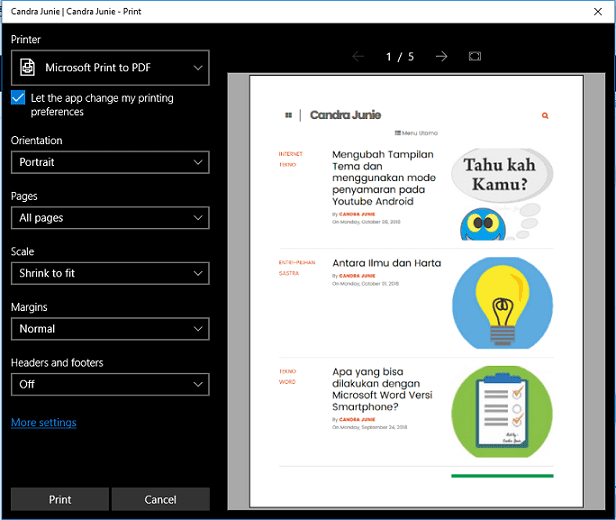
Task: Click the Scale label
Action: [22, 252]
